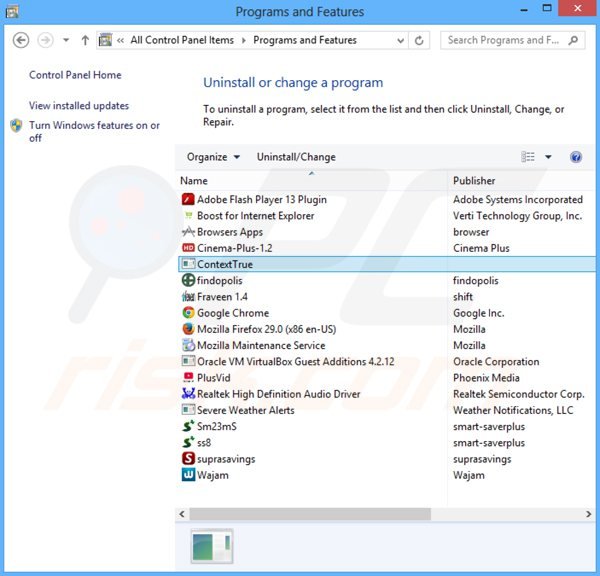Click the scrollbar left arrow
600x576 pixels.
click(x=182, y=514)
